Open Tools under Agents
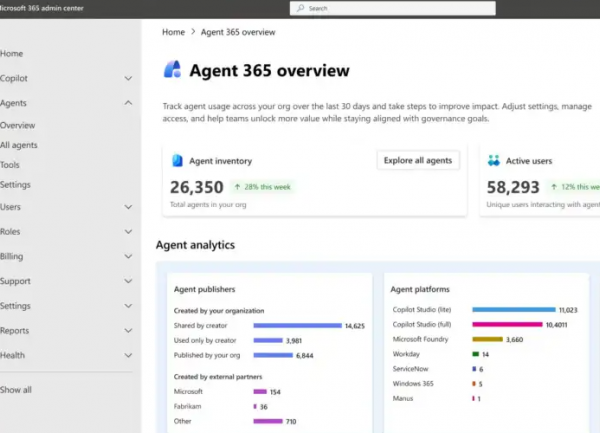This screenshot has height=433, width=600. click(10, 165)
